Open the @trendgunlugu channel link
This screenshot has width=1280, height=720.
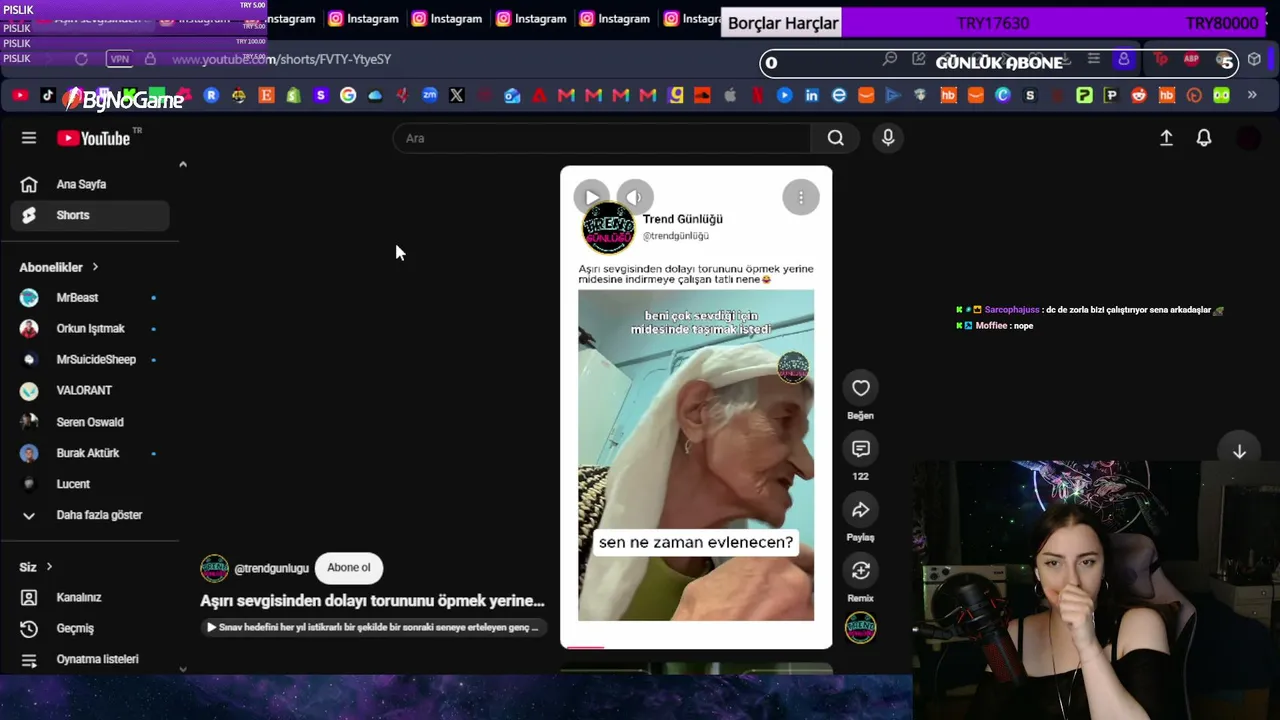coord(271,568)
